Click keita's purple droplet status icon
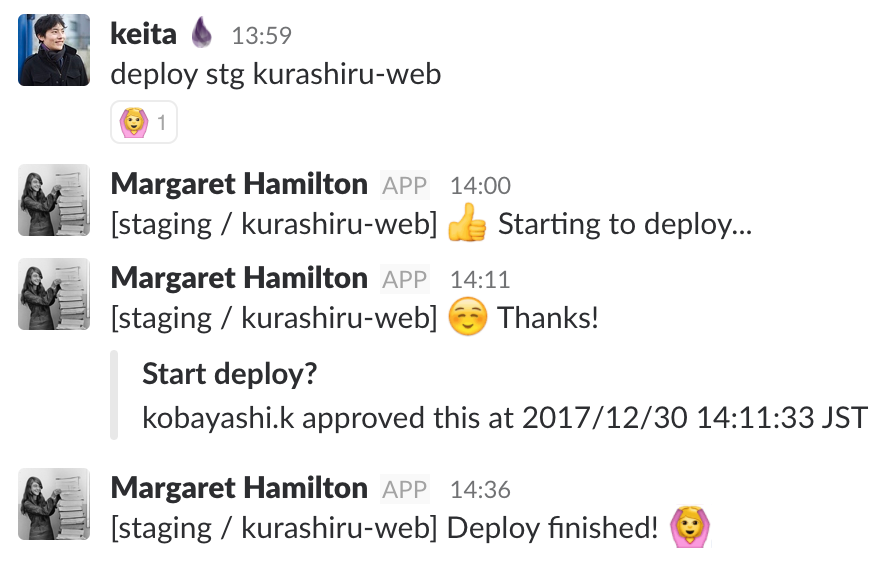The width and height of the screenshot is (890, 570). coord(202,34)
